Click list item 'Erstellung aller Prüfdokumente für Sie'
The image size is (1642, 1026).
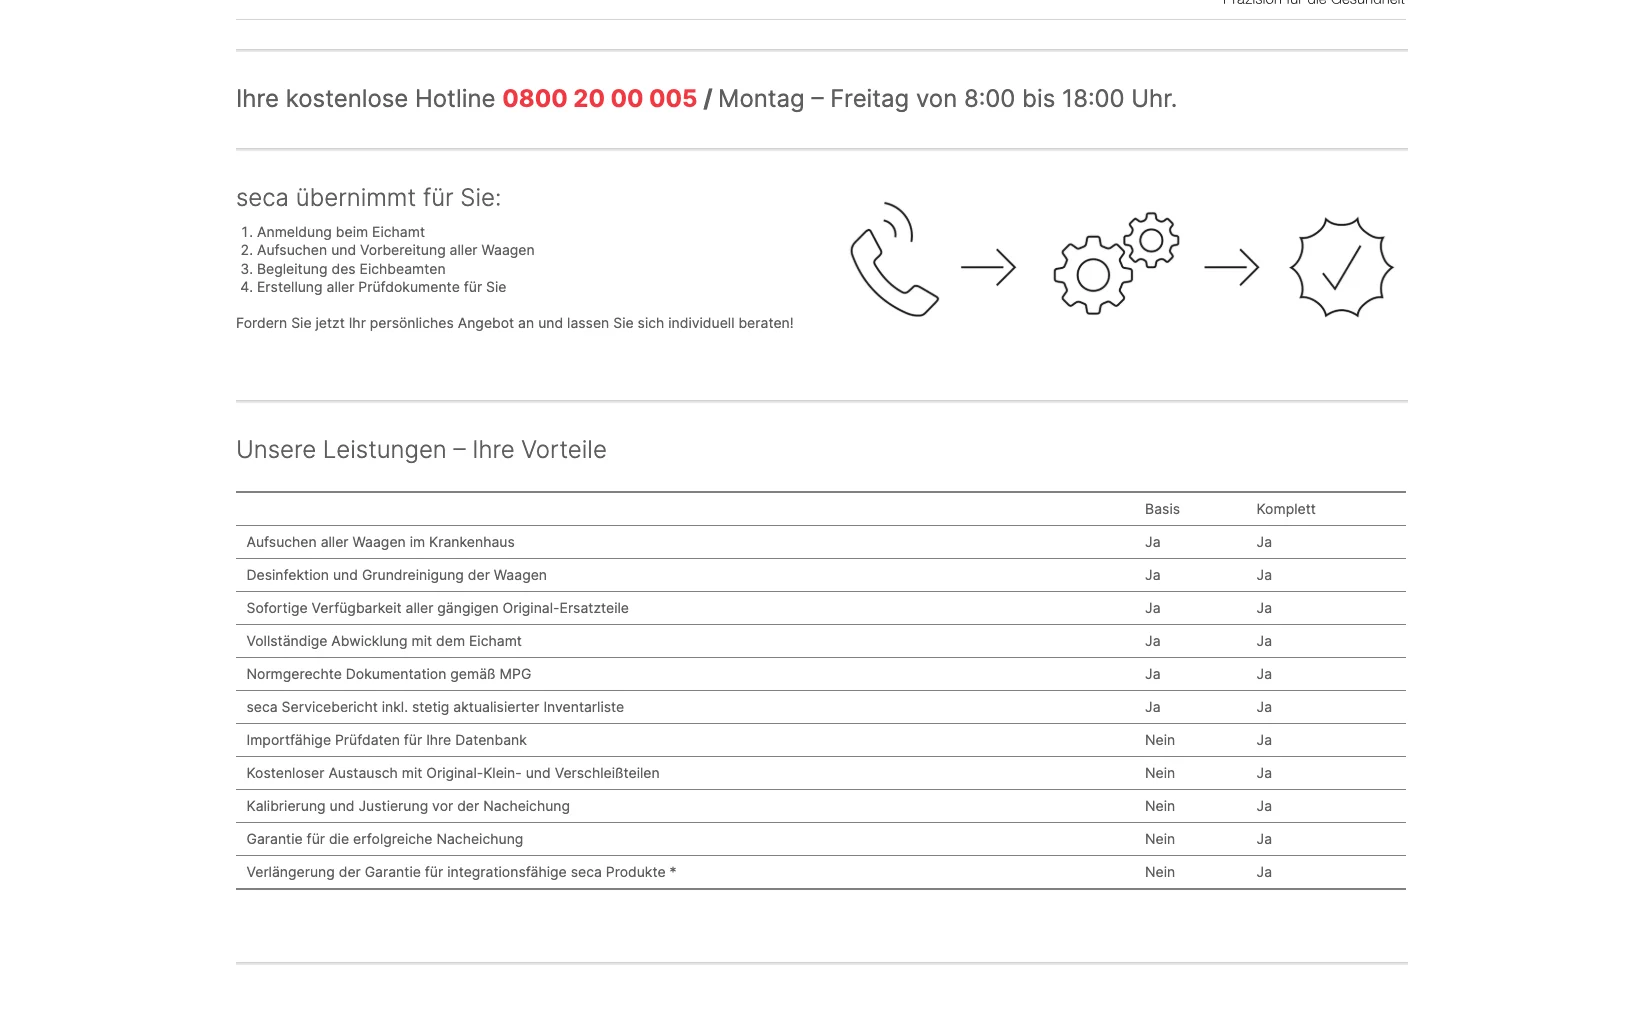click(382, 287)
